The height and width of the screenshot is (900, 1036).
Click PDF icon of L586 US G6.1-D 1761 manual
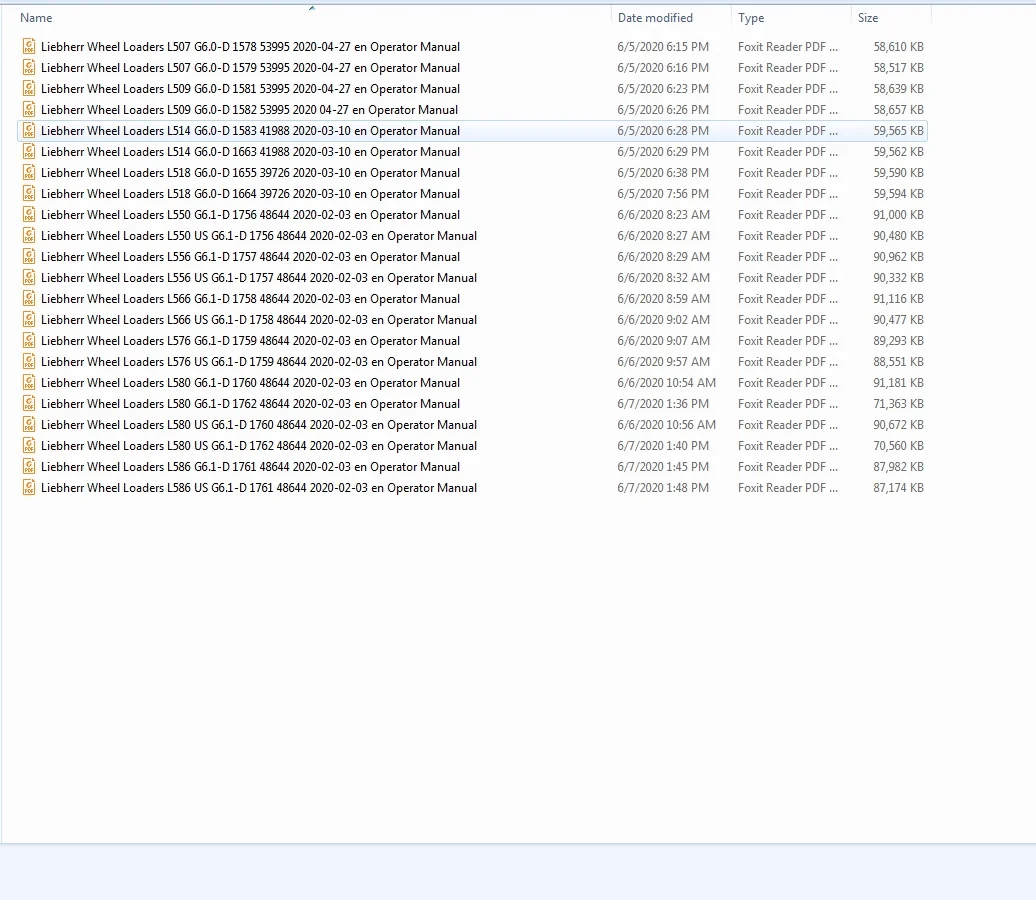tap(29, 487)
